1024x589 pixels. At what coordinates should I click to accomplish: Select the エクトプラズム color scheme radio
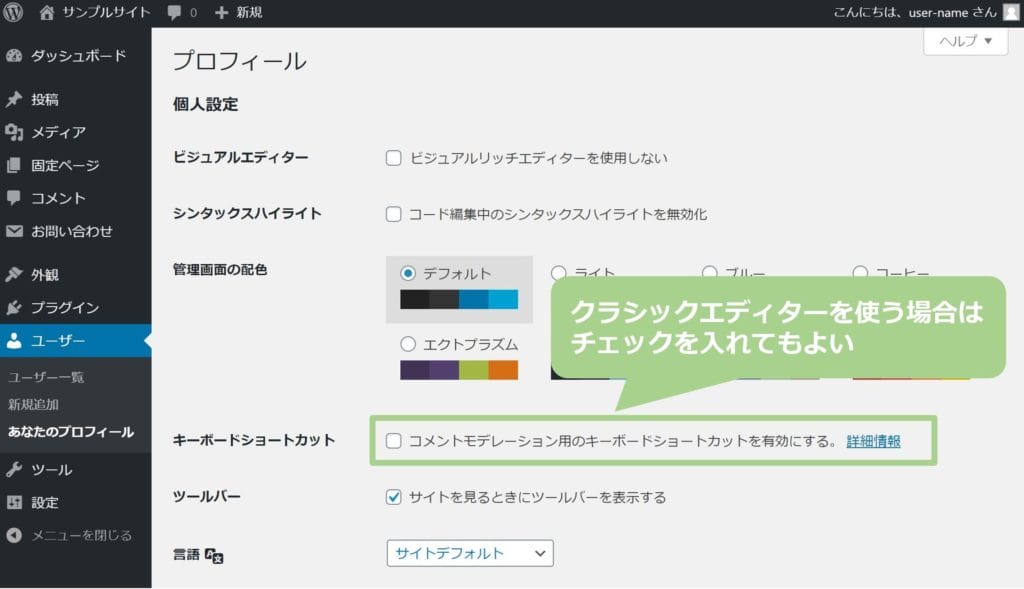coord(408,344)
